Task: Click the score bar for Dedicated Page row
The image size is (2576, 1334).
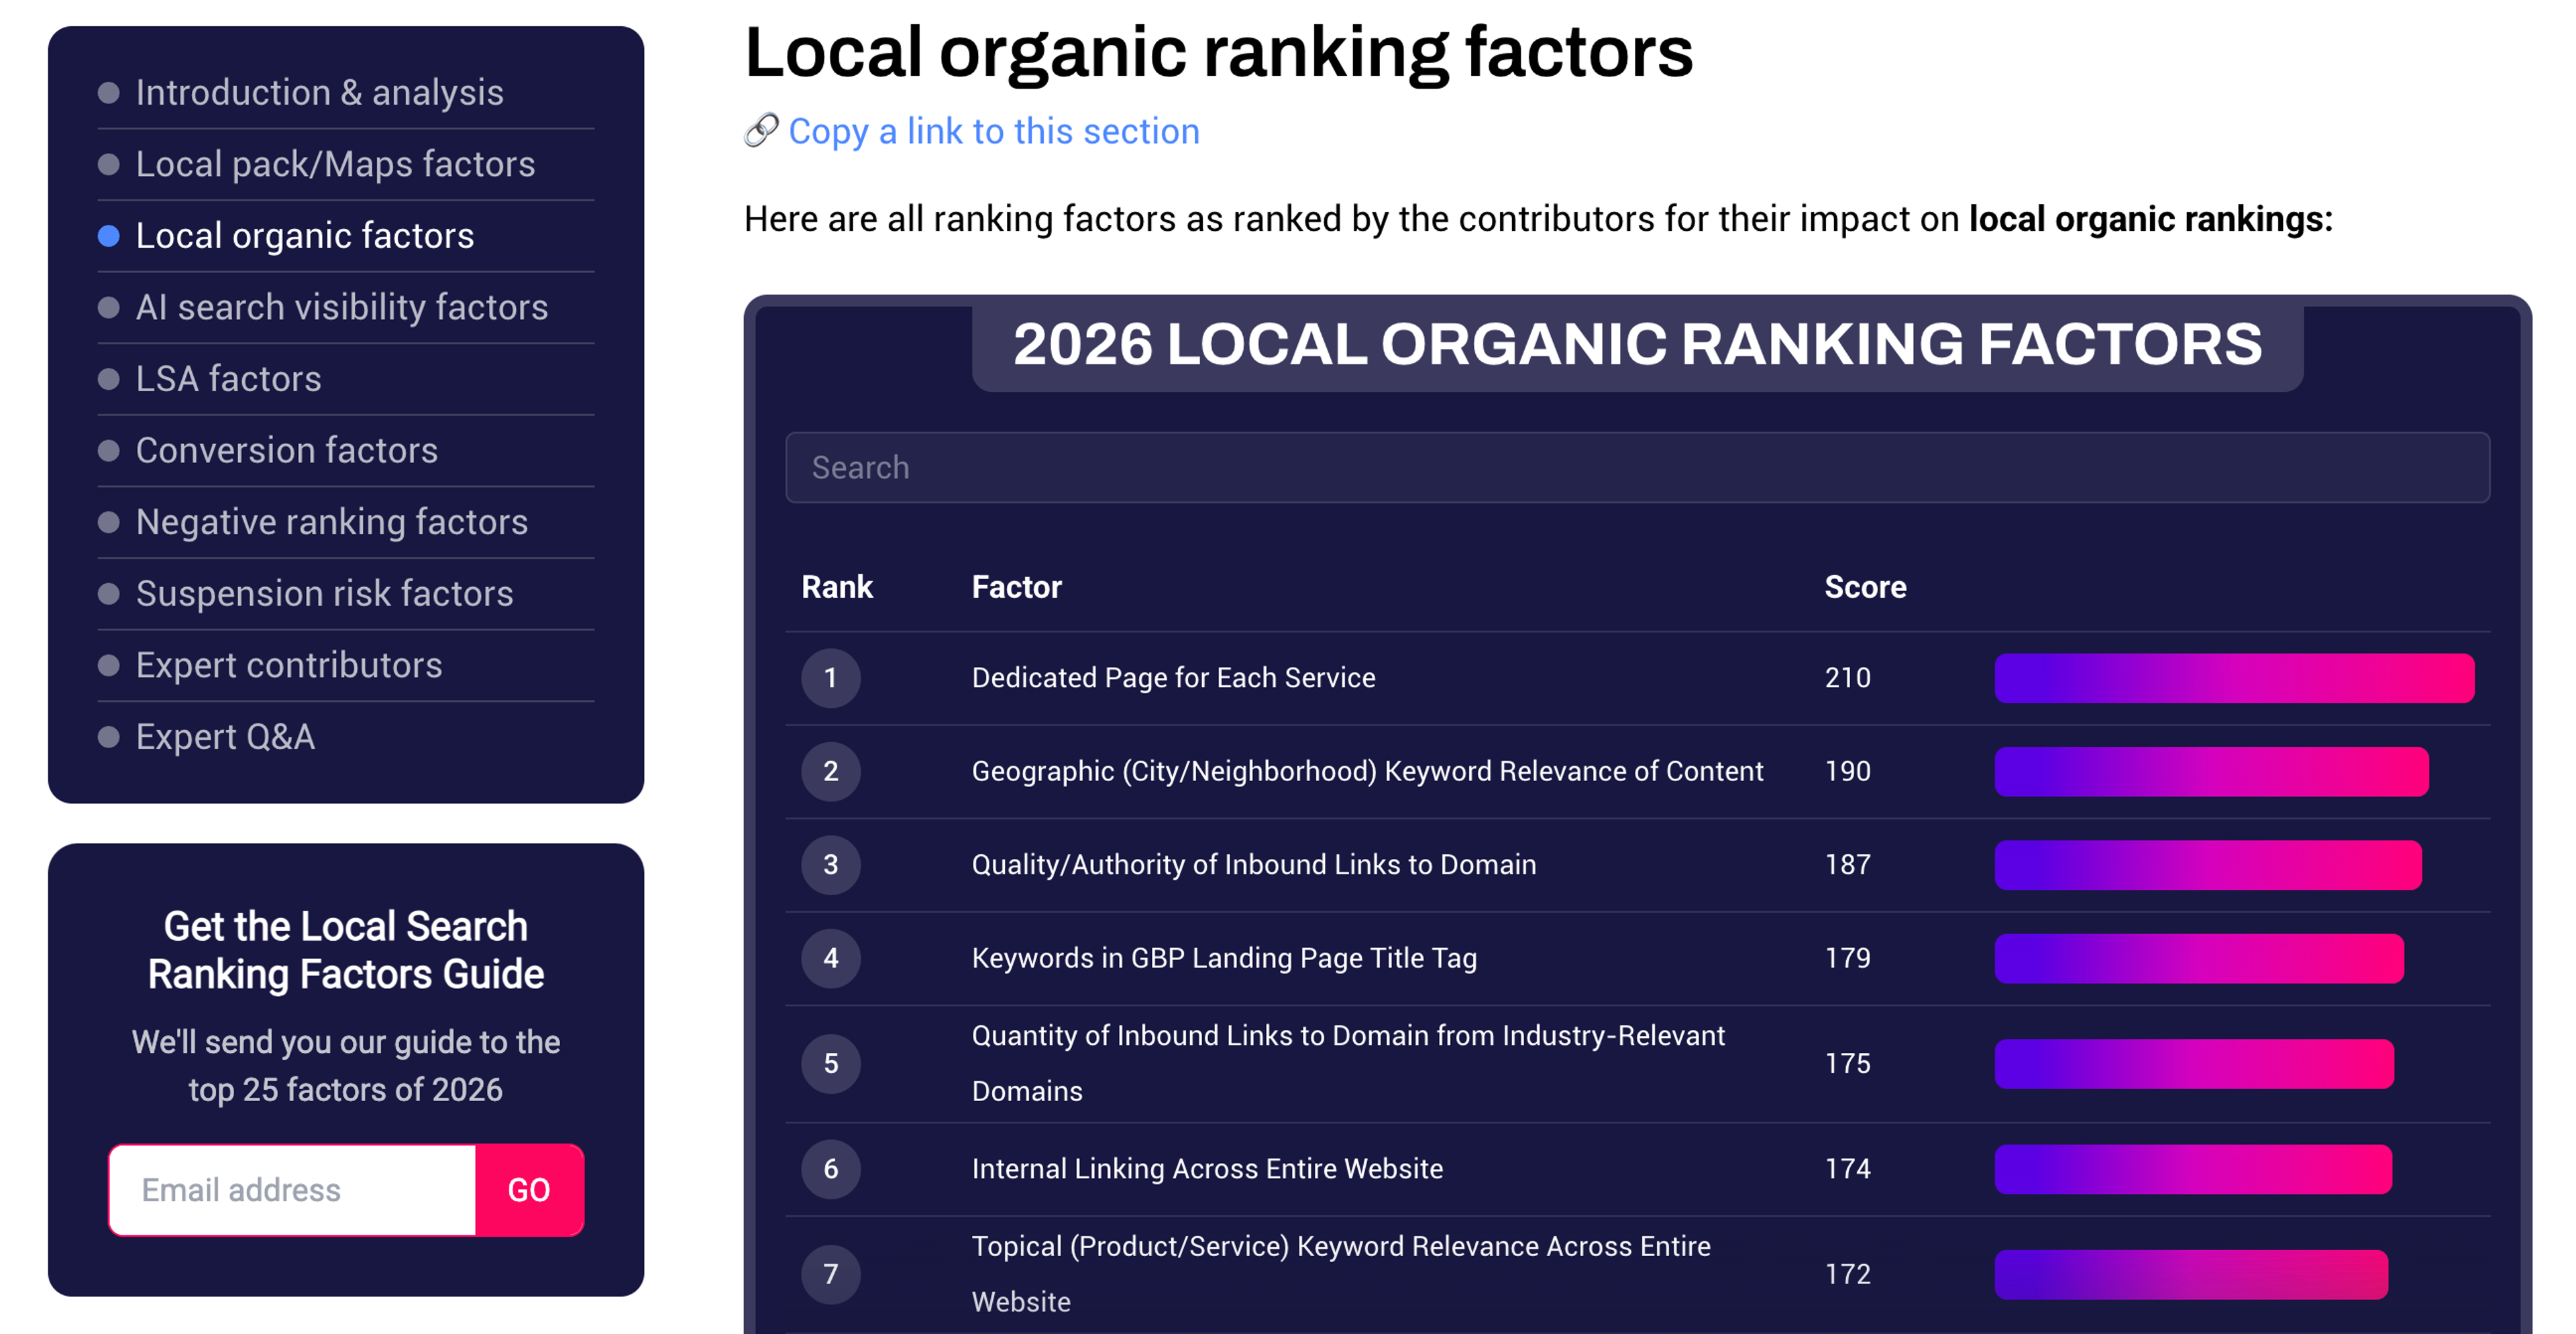Action: (2234, 678)
